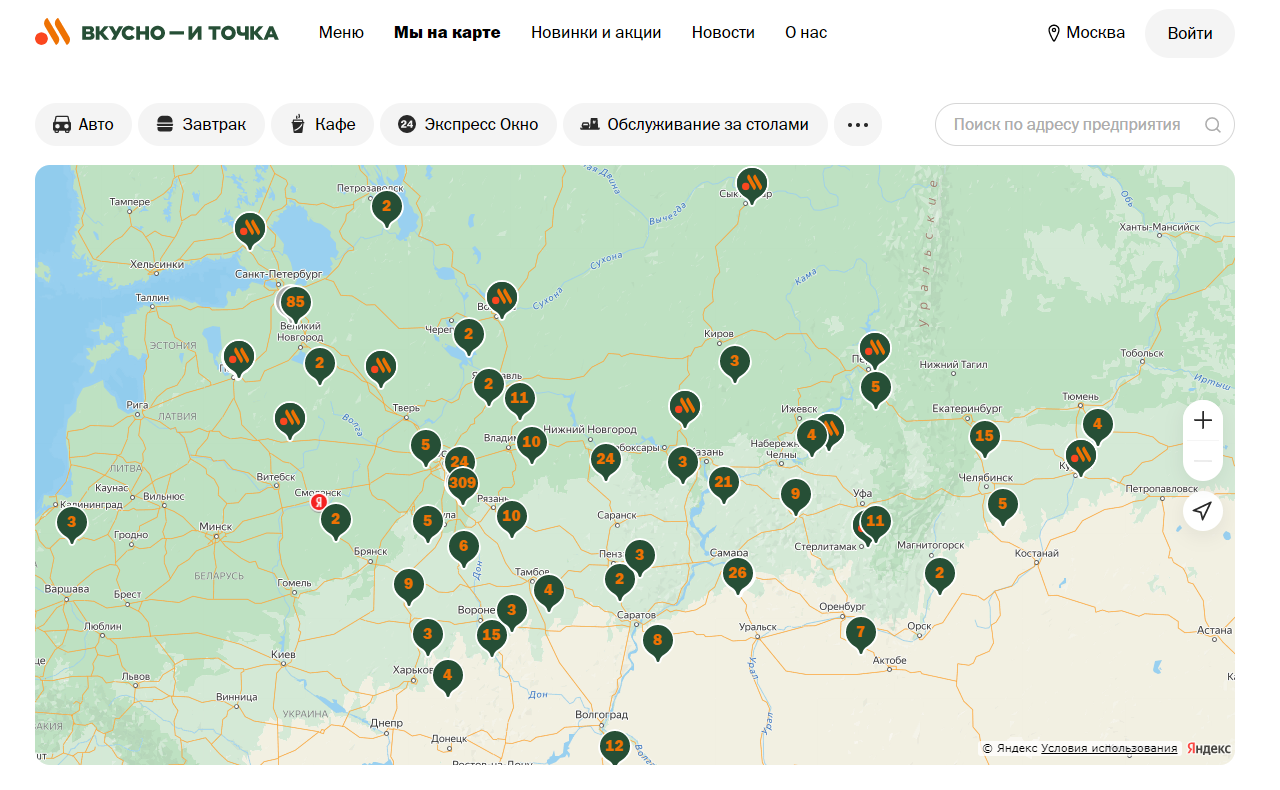The image size is (1280, 790).
Task: Toggle the Завтрак filter chip
Action: [202, 125]
